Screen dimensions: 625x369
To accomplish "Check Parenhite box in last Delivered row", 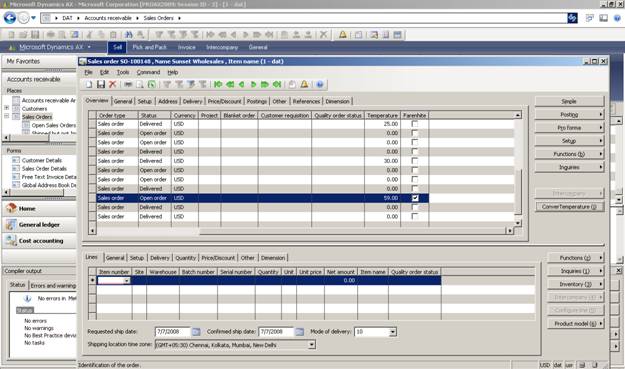I will 415,216.
